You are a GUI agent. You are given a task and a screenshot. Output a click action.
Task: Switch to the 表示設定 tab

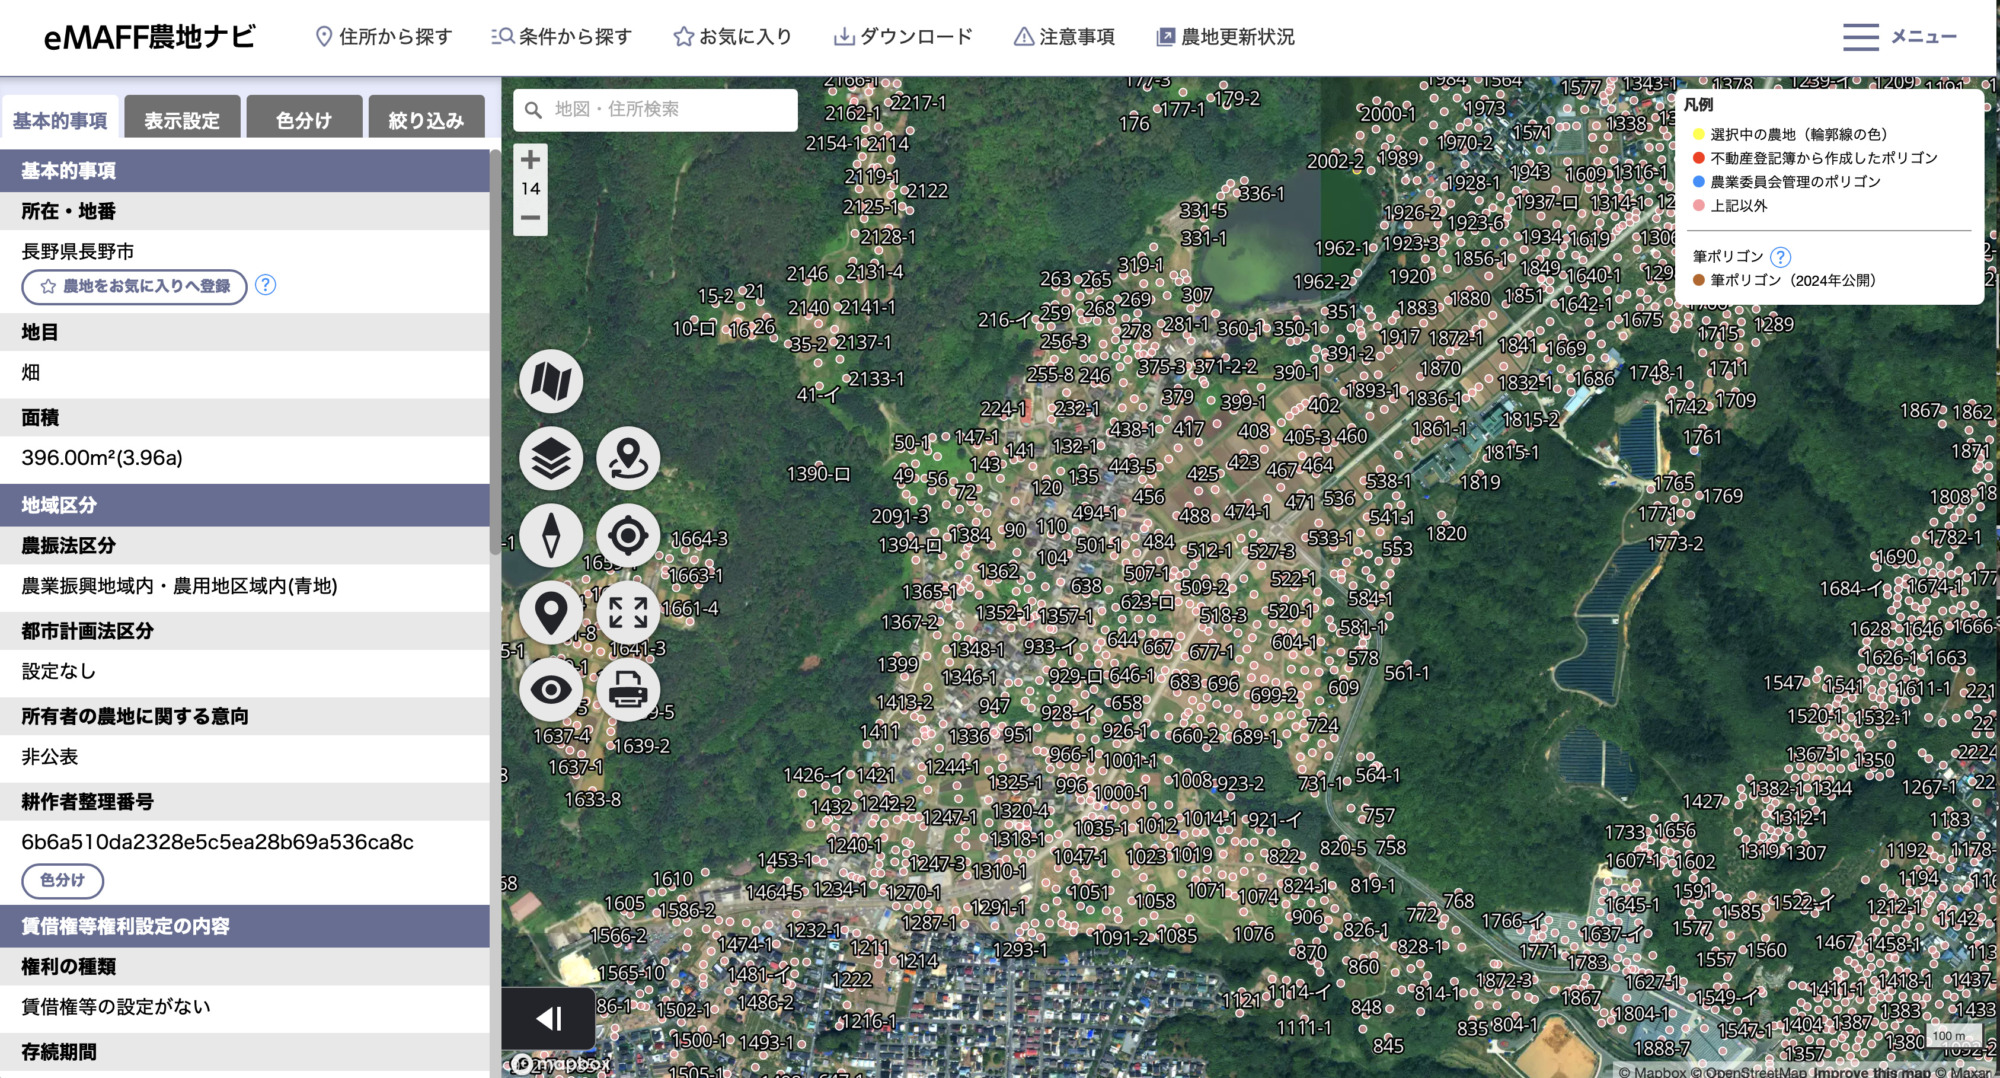coord(182,120)
